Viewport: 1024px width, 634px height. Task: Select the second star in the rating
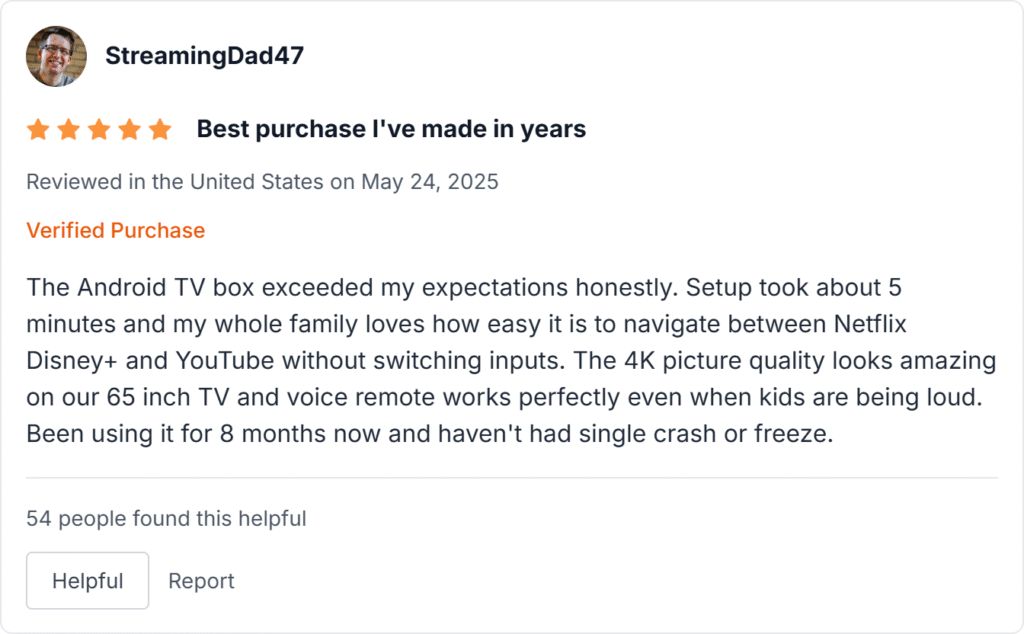tap(68, 128)
